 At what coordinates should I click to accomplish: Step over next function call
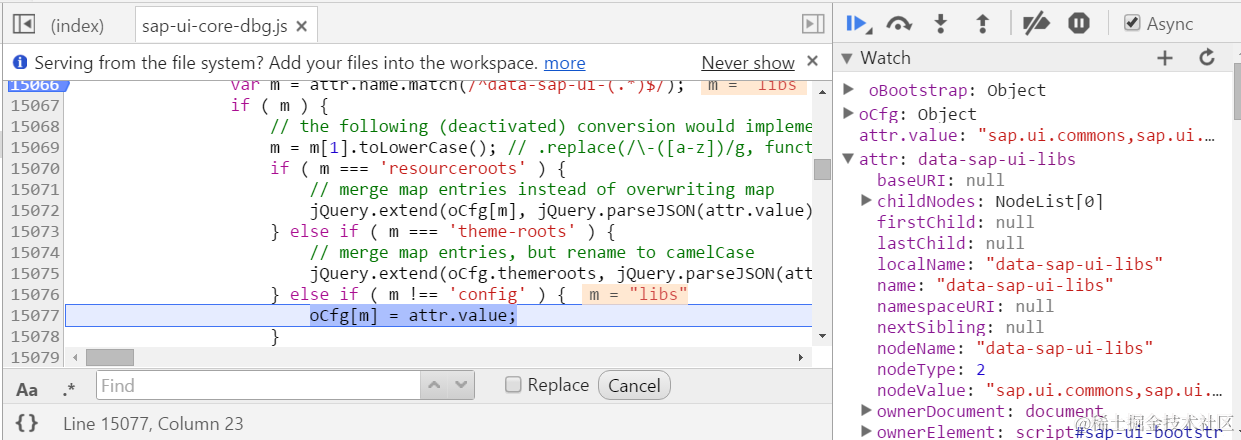[900, 23]
